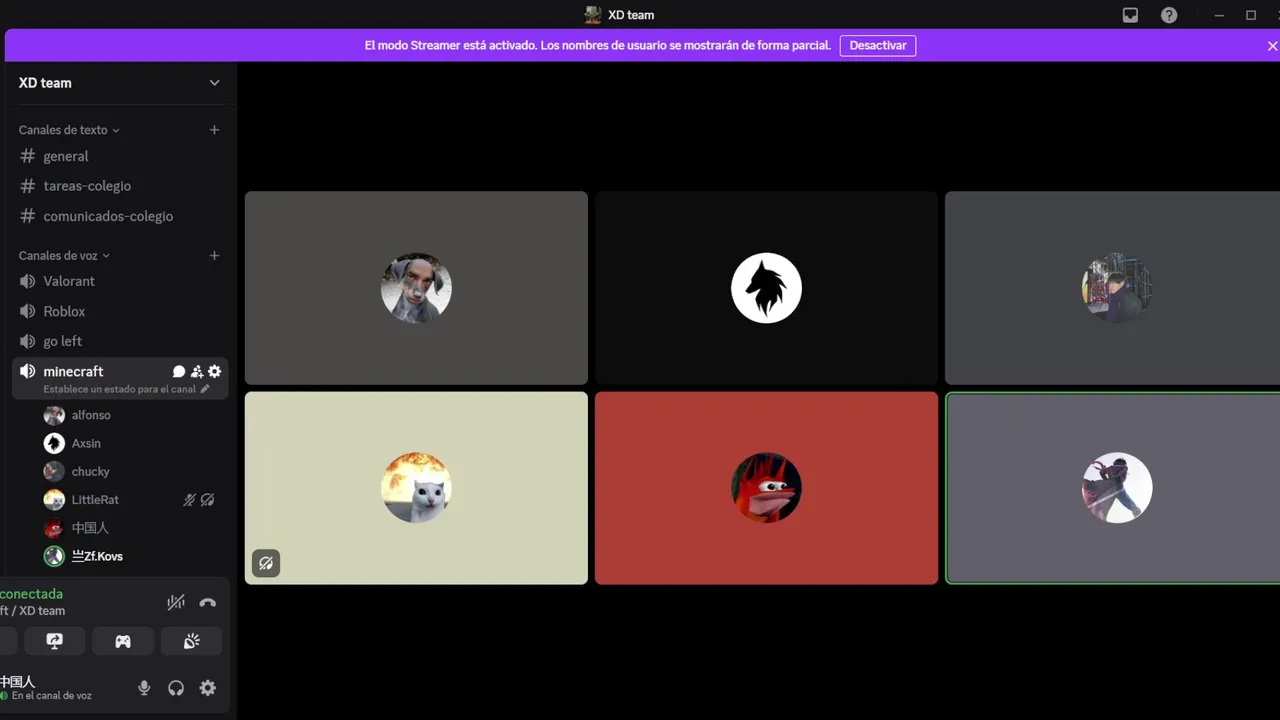Select alfonso's video tile with cat-face avatar

[x=416, y=288]
